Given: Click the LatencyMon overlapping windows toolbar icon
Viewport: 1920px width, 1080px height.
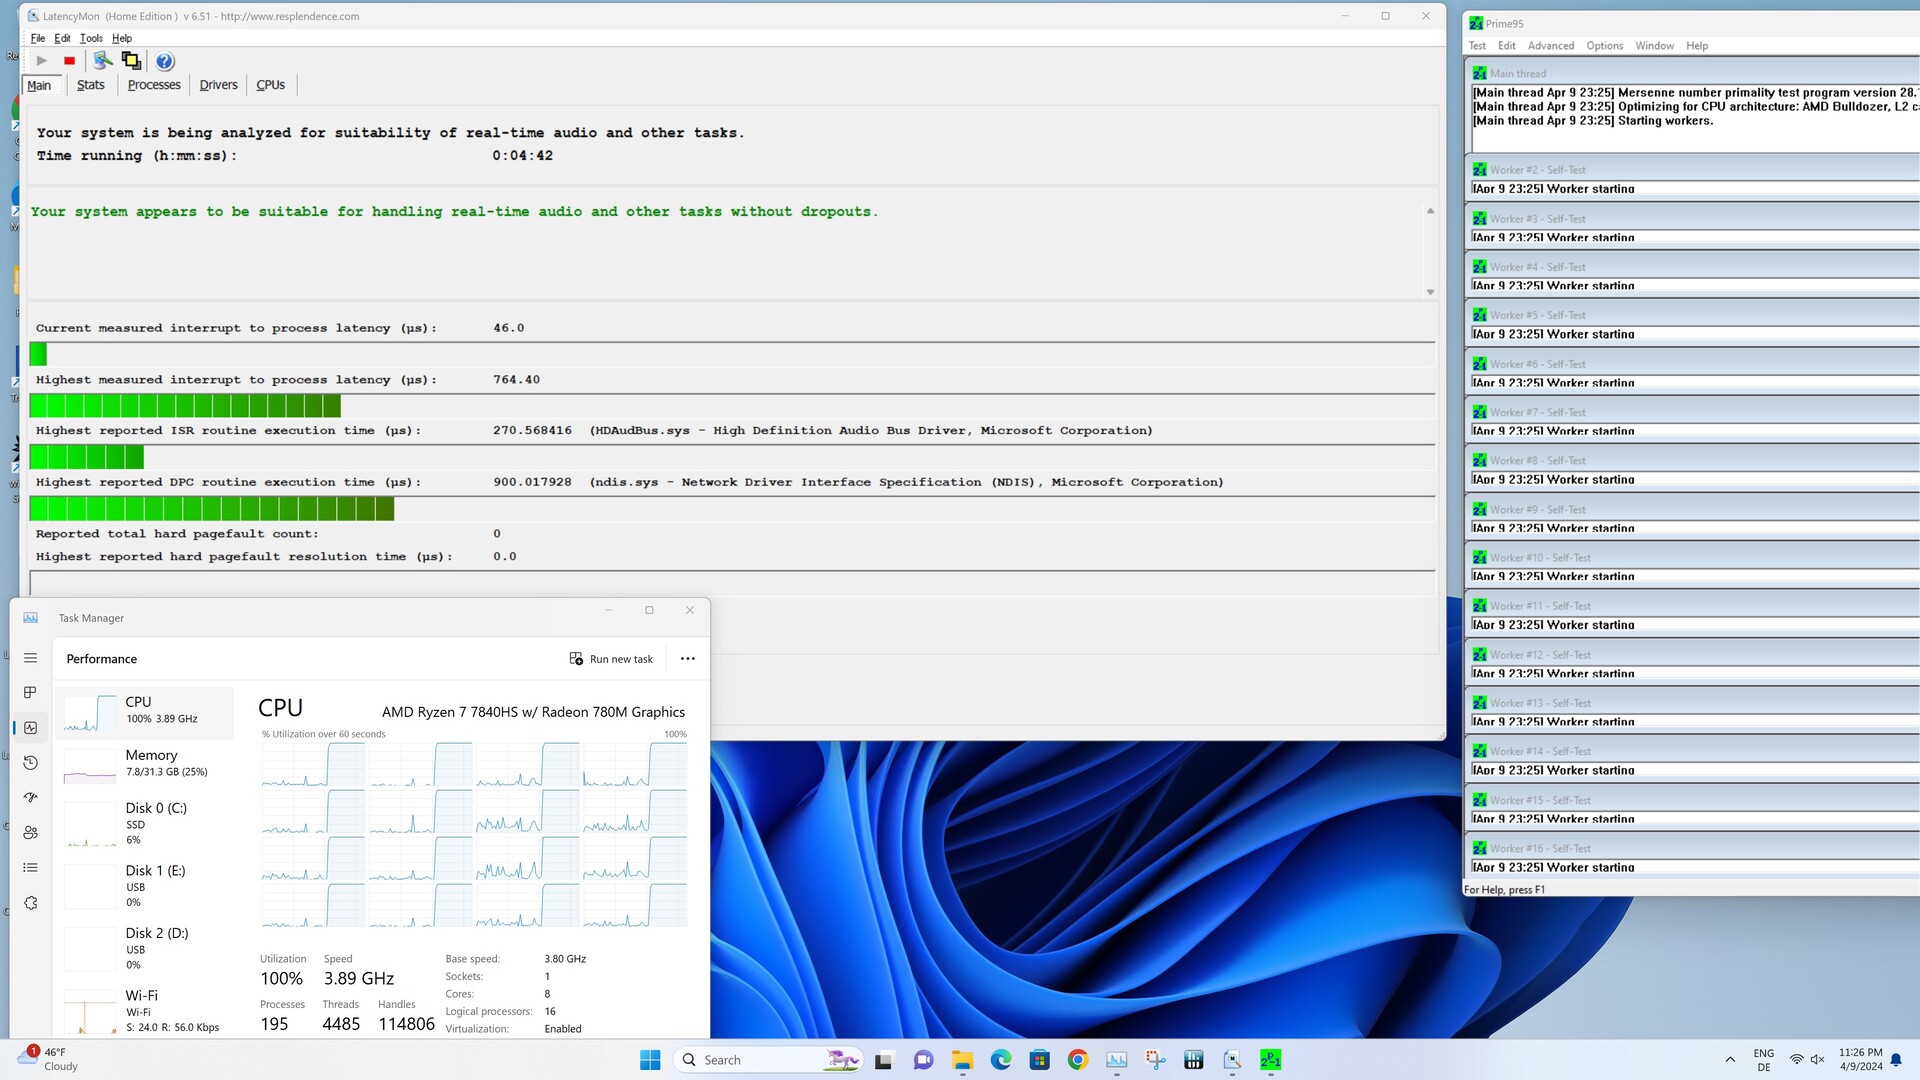Looking at the screenshot, I should pos(131,61).
